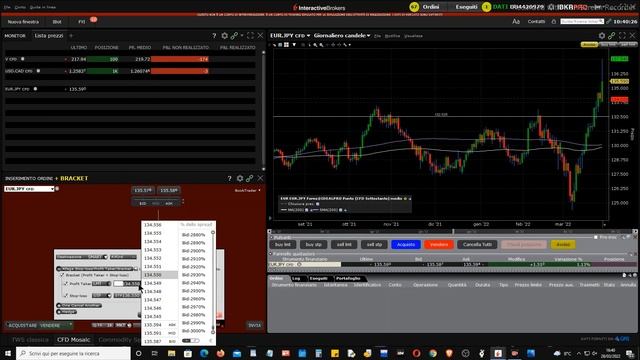Click the chart panel link chain icon
This screenshot has width=640, height=360.
click(x=611, y=36)
